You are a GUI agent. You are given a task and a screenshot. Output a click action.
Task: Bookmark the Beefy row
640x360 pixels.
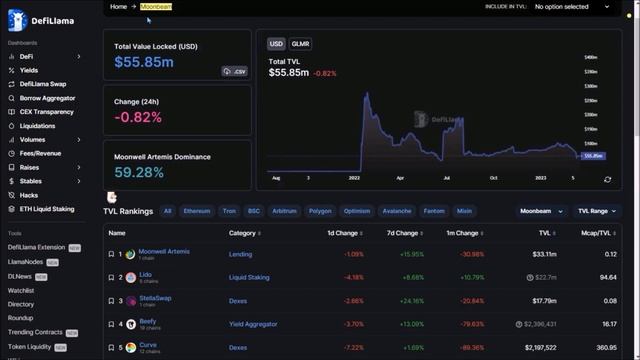tap(111, 324)
